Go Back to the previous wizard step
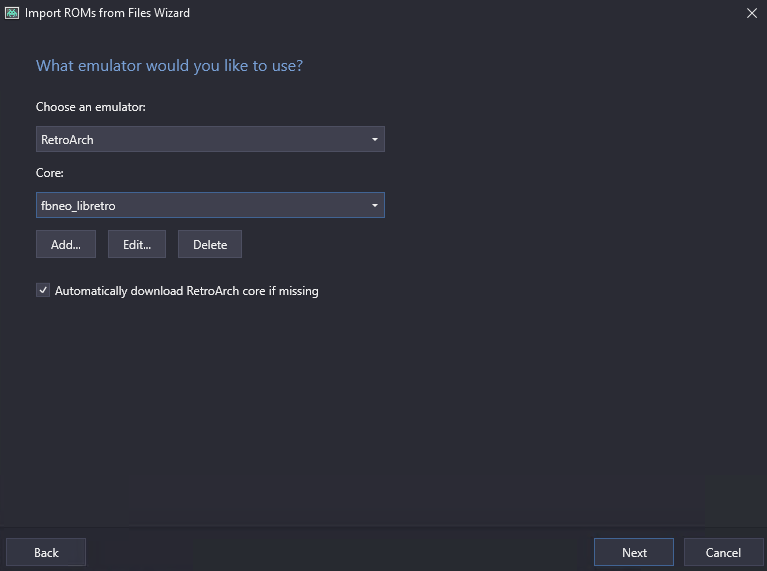767x571 pixels. pos(46,552)
